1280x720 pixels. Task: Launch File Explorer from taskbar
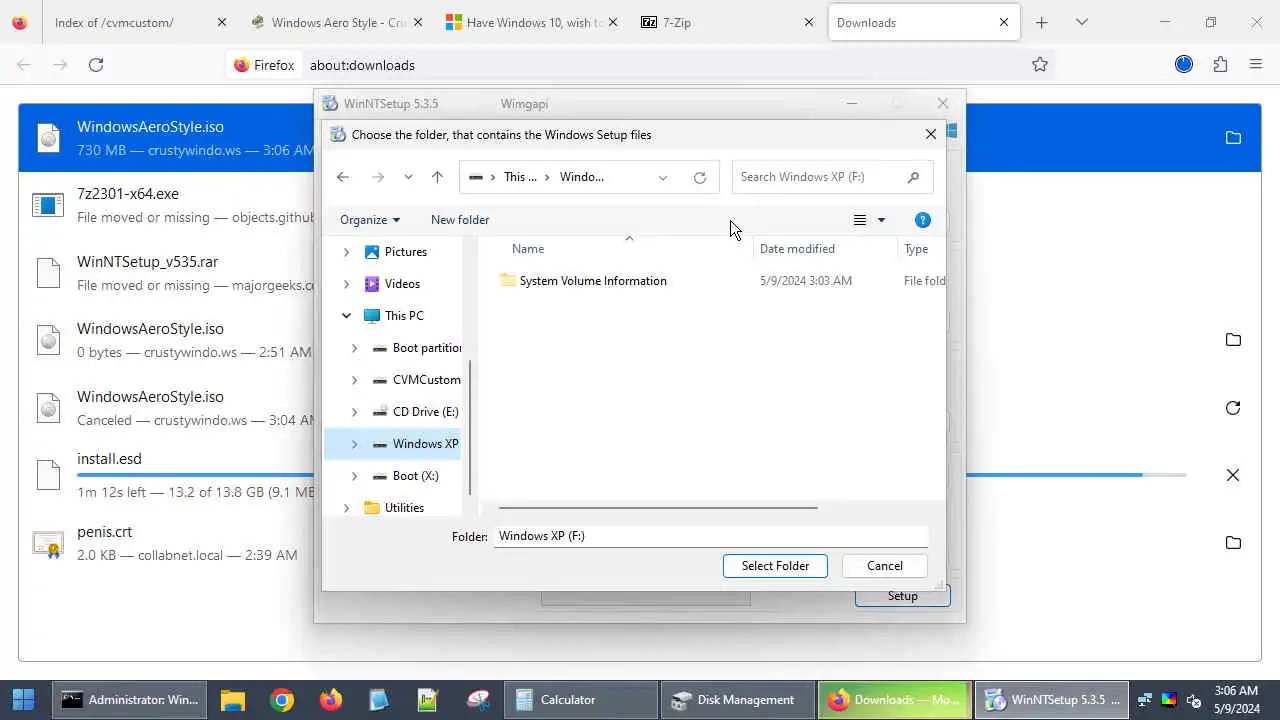pyautogui.click(x=233, y=700)
